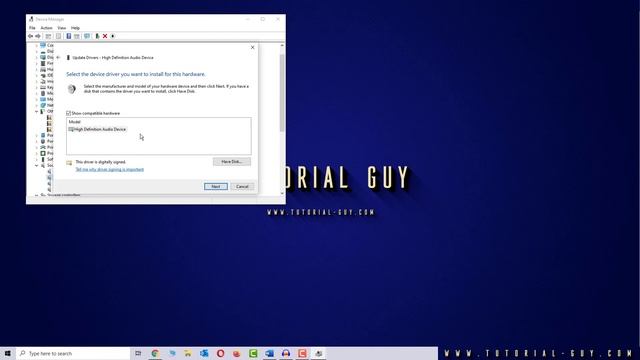This screenshot has width=640, height=360.
Task: Click the green Update driver toolbar icon
Action: coord(97,36)
